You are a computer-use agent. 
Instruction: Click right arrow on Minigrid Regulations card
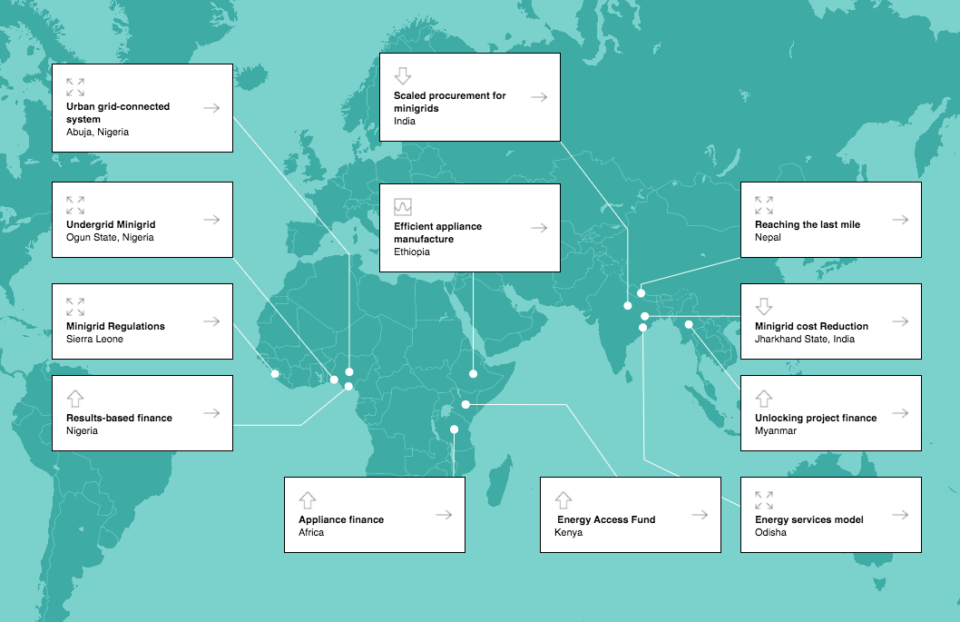211,321
